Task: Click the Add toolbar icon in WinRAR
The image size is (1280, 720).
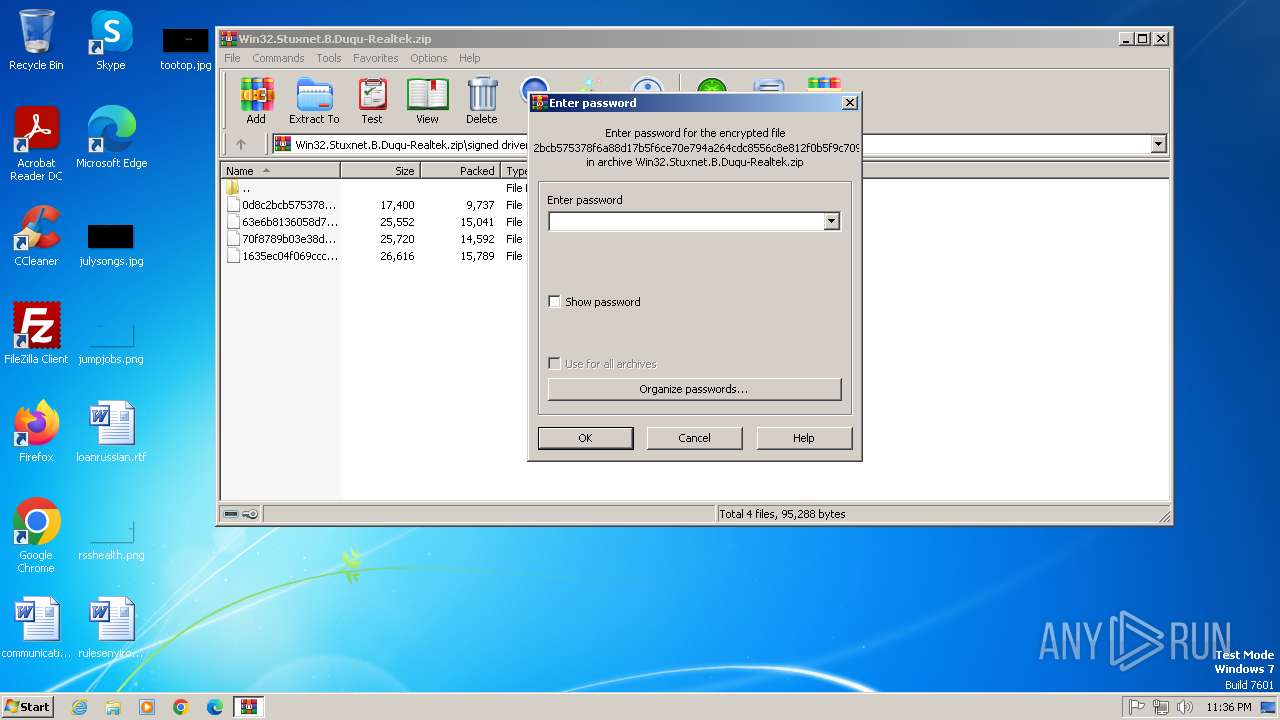Action: 256,101
